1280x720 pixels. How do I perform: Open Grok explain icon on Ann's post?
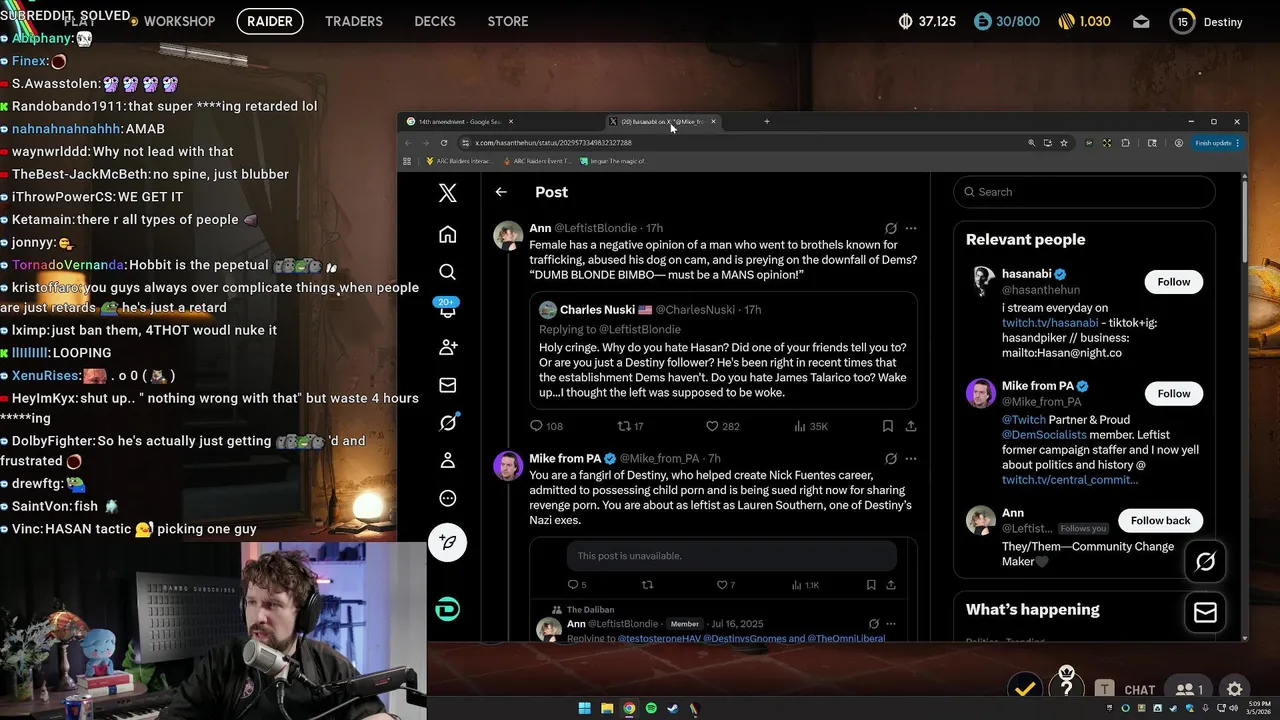(x=891, y=228)
